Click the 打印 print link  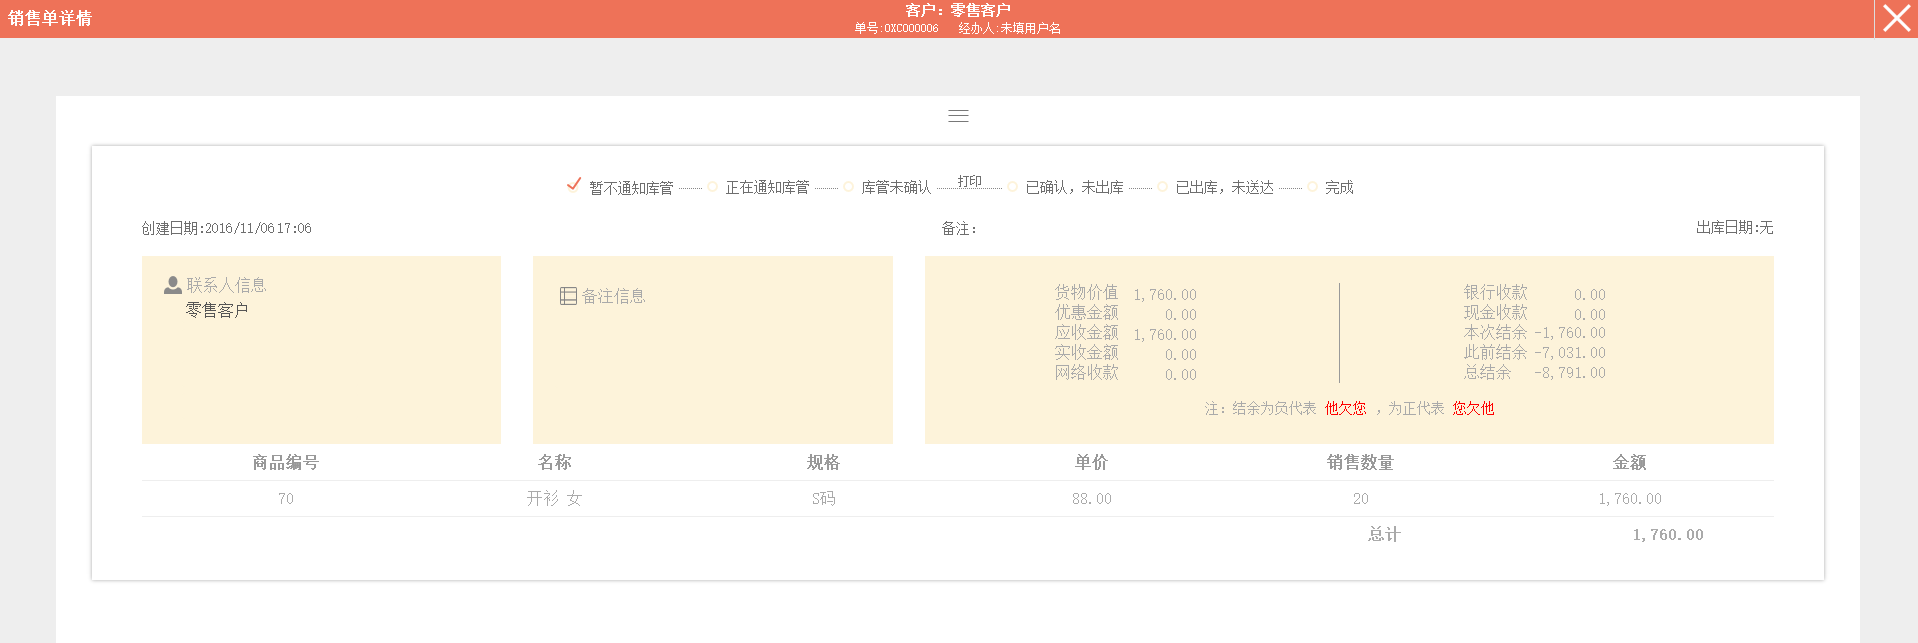[969, 181]
